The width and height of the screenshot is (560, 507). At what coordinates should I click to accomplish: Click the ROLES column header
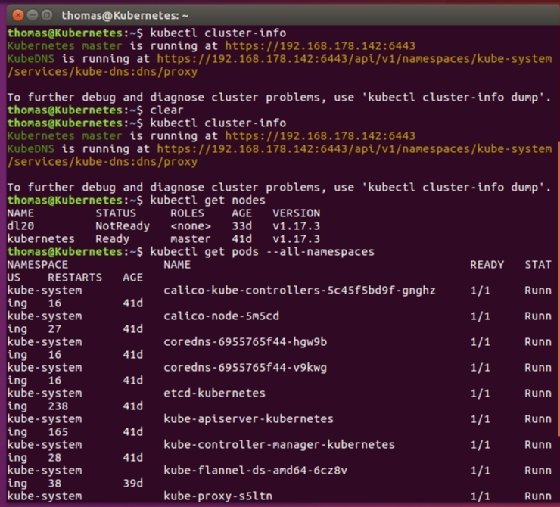click(188, 213)
